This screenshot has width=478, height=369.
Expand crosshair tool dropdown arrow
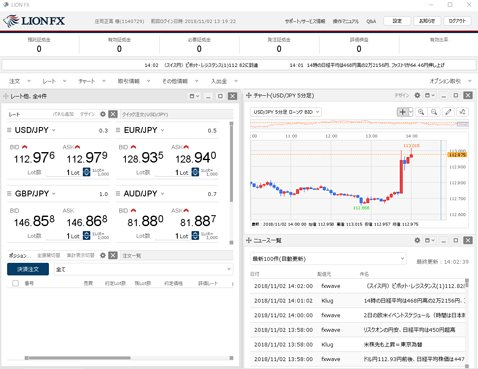point(411,112)
